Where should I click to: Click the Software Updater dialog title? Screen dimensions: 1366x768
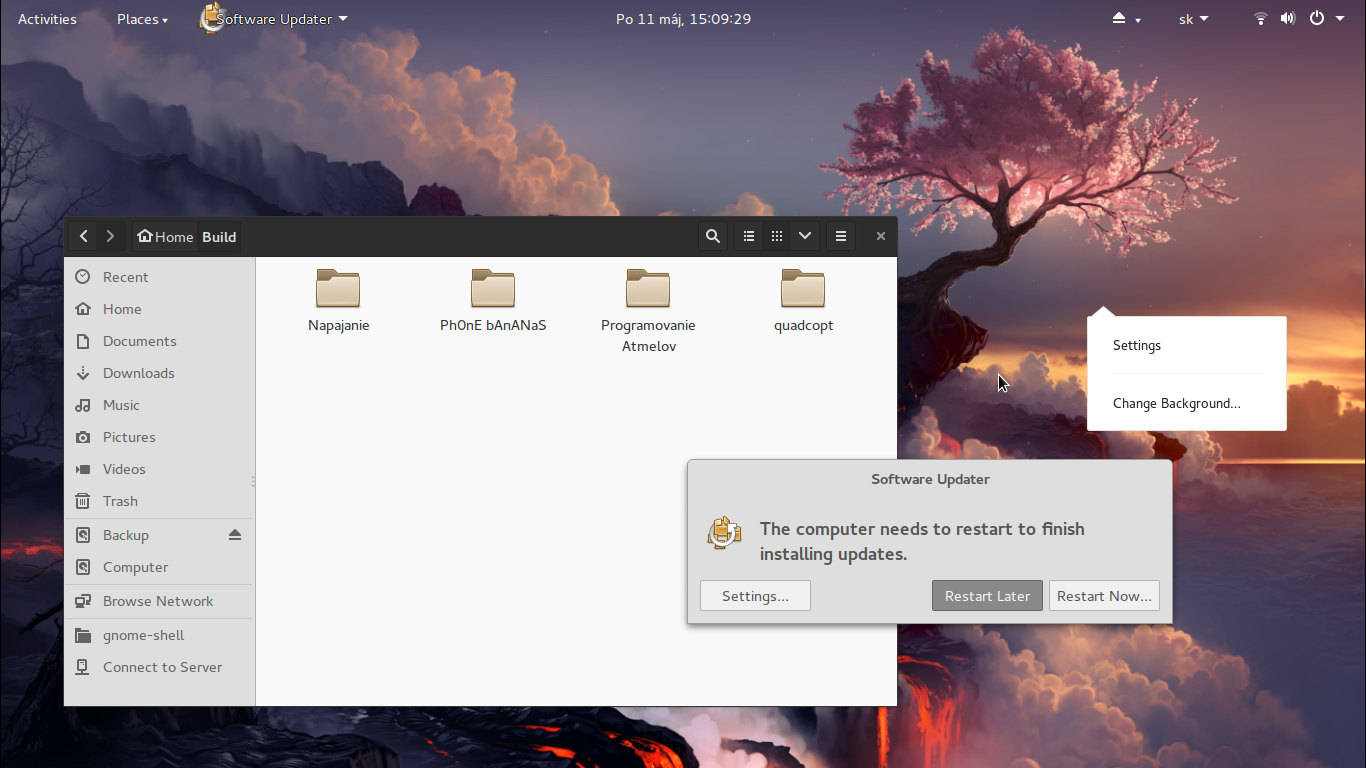930,479
